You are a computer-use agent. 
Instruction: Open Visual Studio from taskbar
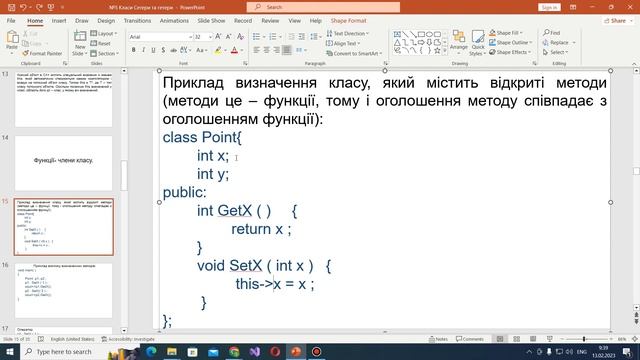[255, 351]
